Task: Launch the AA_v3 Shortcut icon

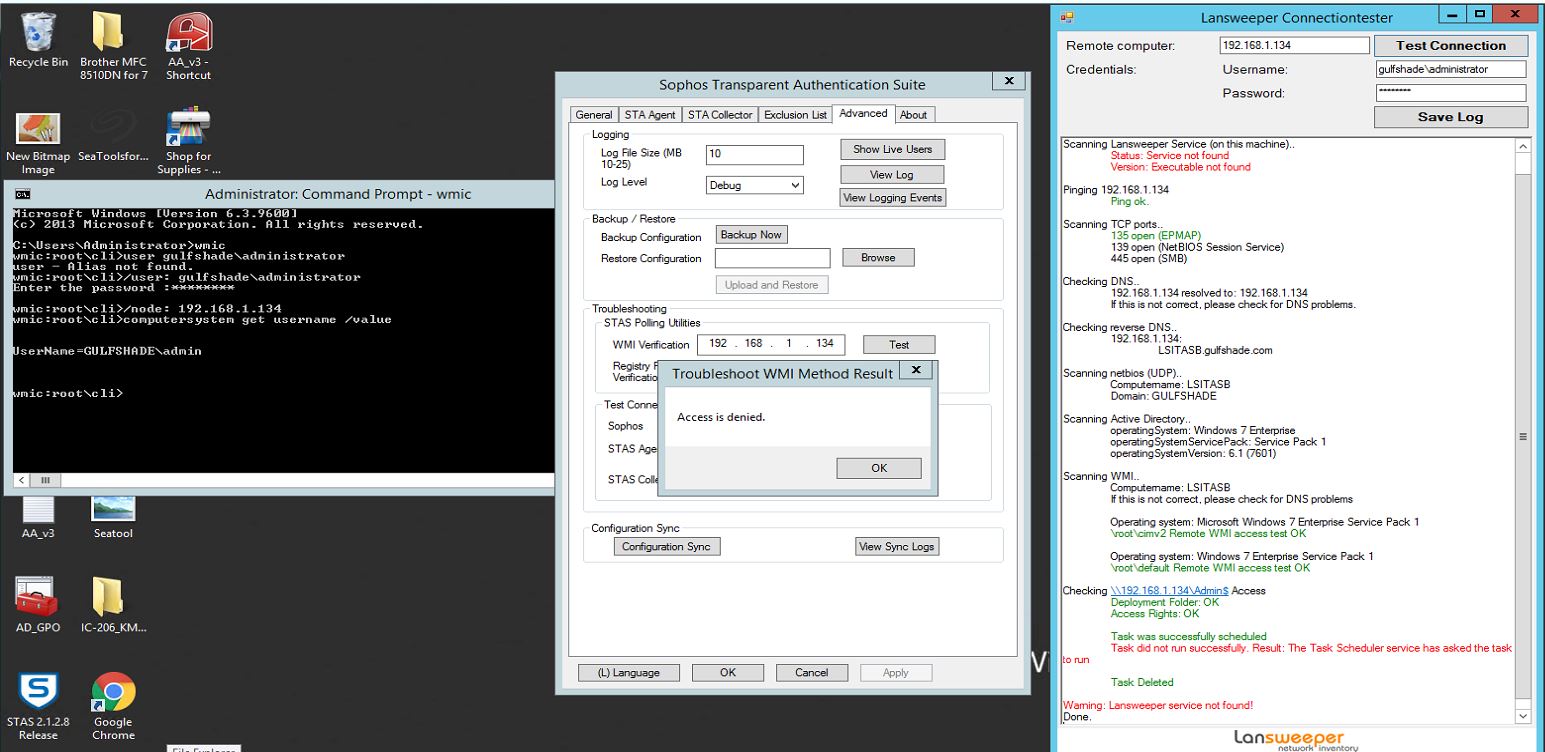Action: pyautogui.click(x=188, y=46)
